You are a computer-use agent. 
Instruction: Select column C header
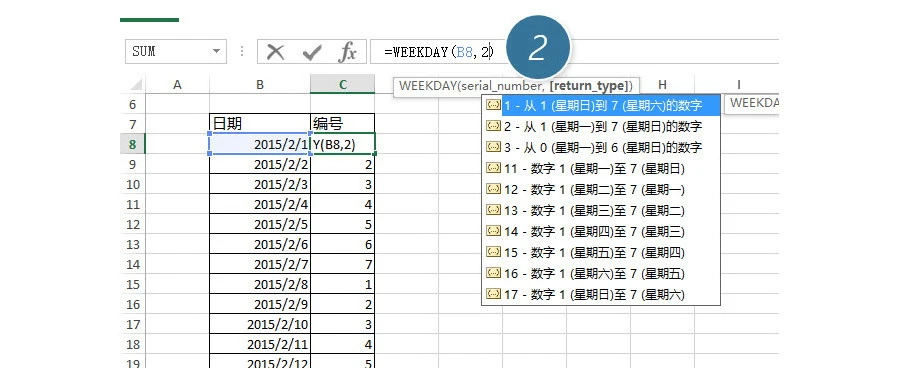(343, 85)
